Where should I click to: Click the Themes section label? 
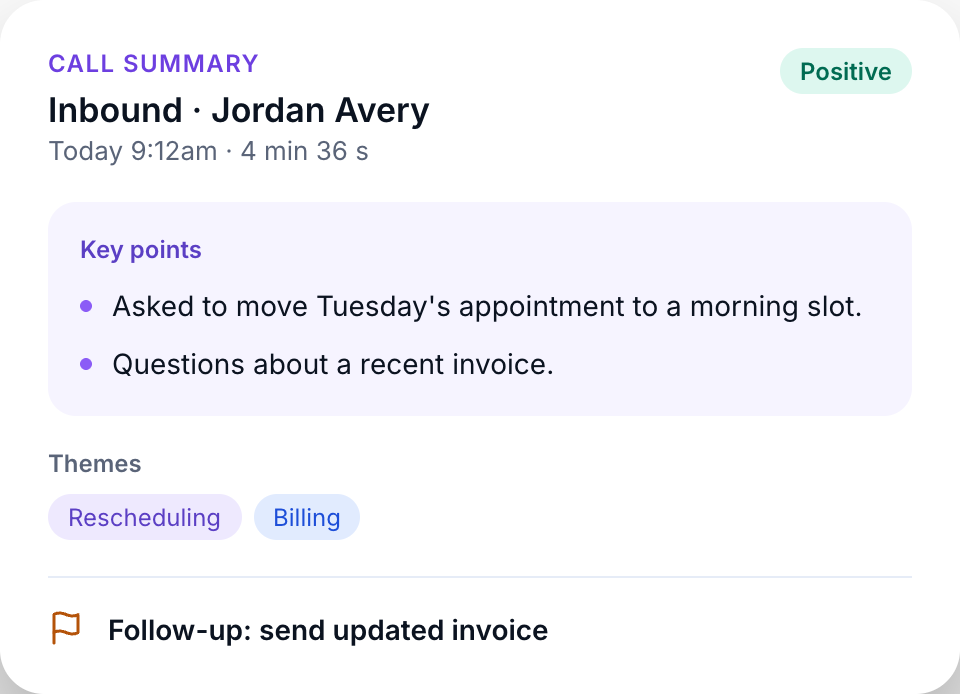95,464
